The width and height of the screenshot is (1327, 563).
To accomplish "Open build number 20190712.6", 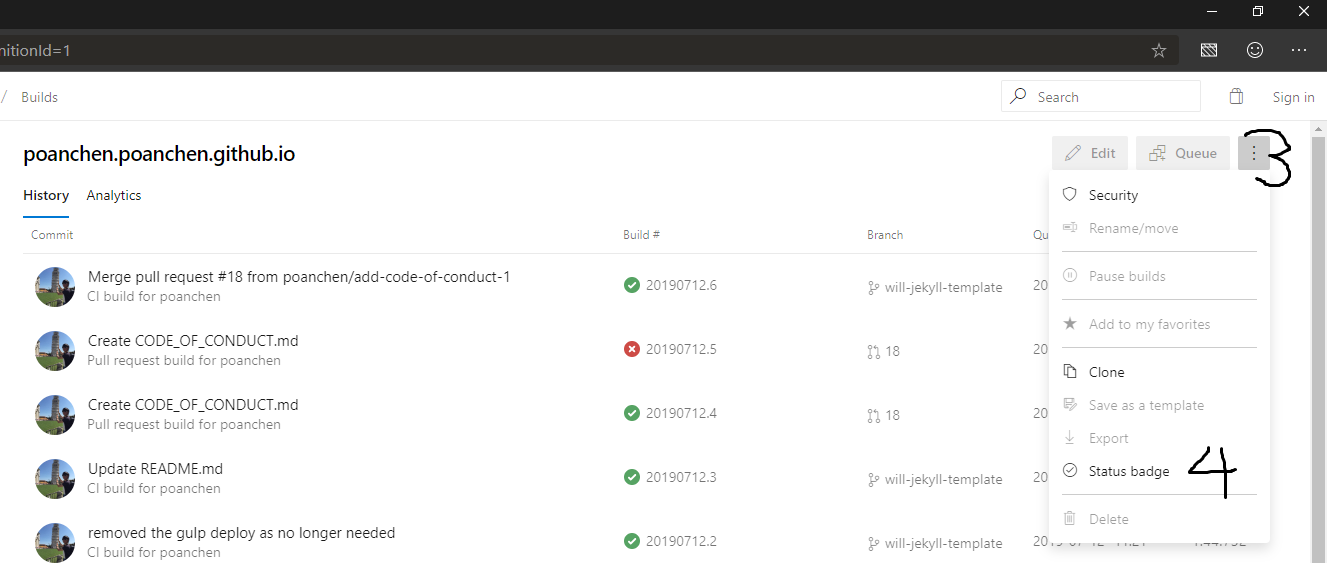I will coord(681,285).
